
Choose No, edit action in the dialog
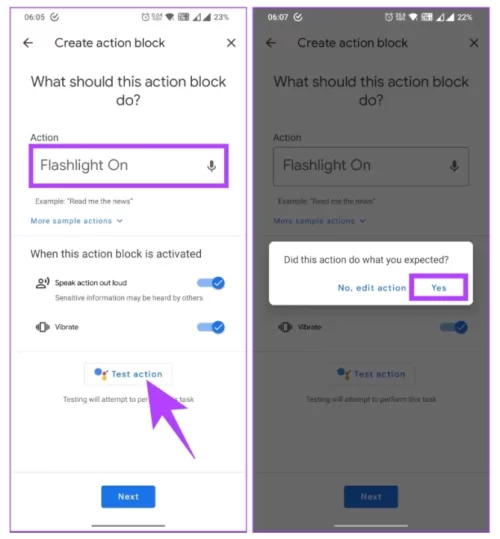coord(372,288)
